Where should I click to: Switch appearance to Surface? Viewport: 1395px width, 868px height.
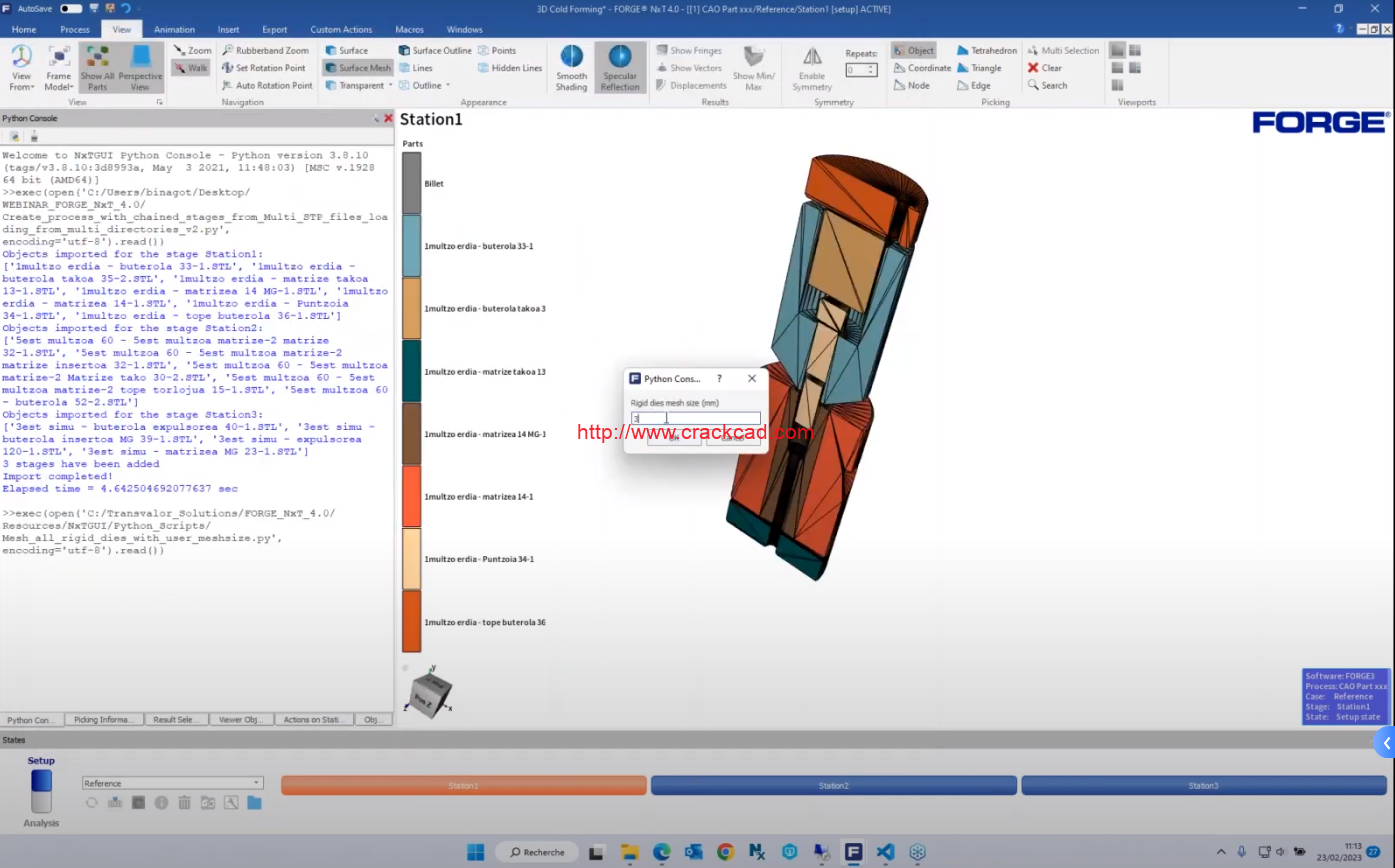pyautogui.click(x=346, y=50)
